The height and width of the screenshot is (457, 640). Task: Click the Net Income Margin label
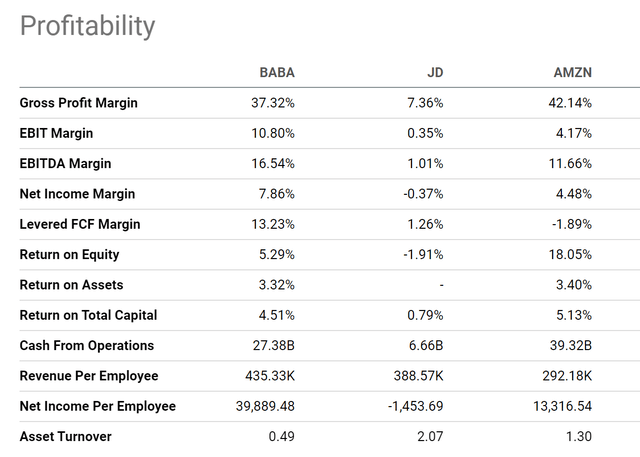click(78, 194)
